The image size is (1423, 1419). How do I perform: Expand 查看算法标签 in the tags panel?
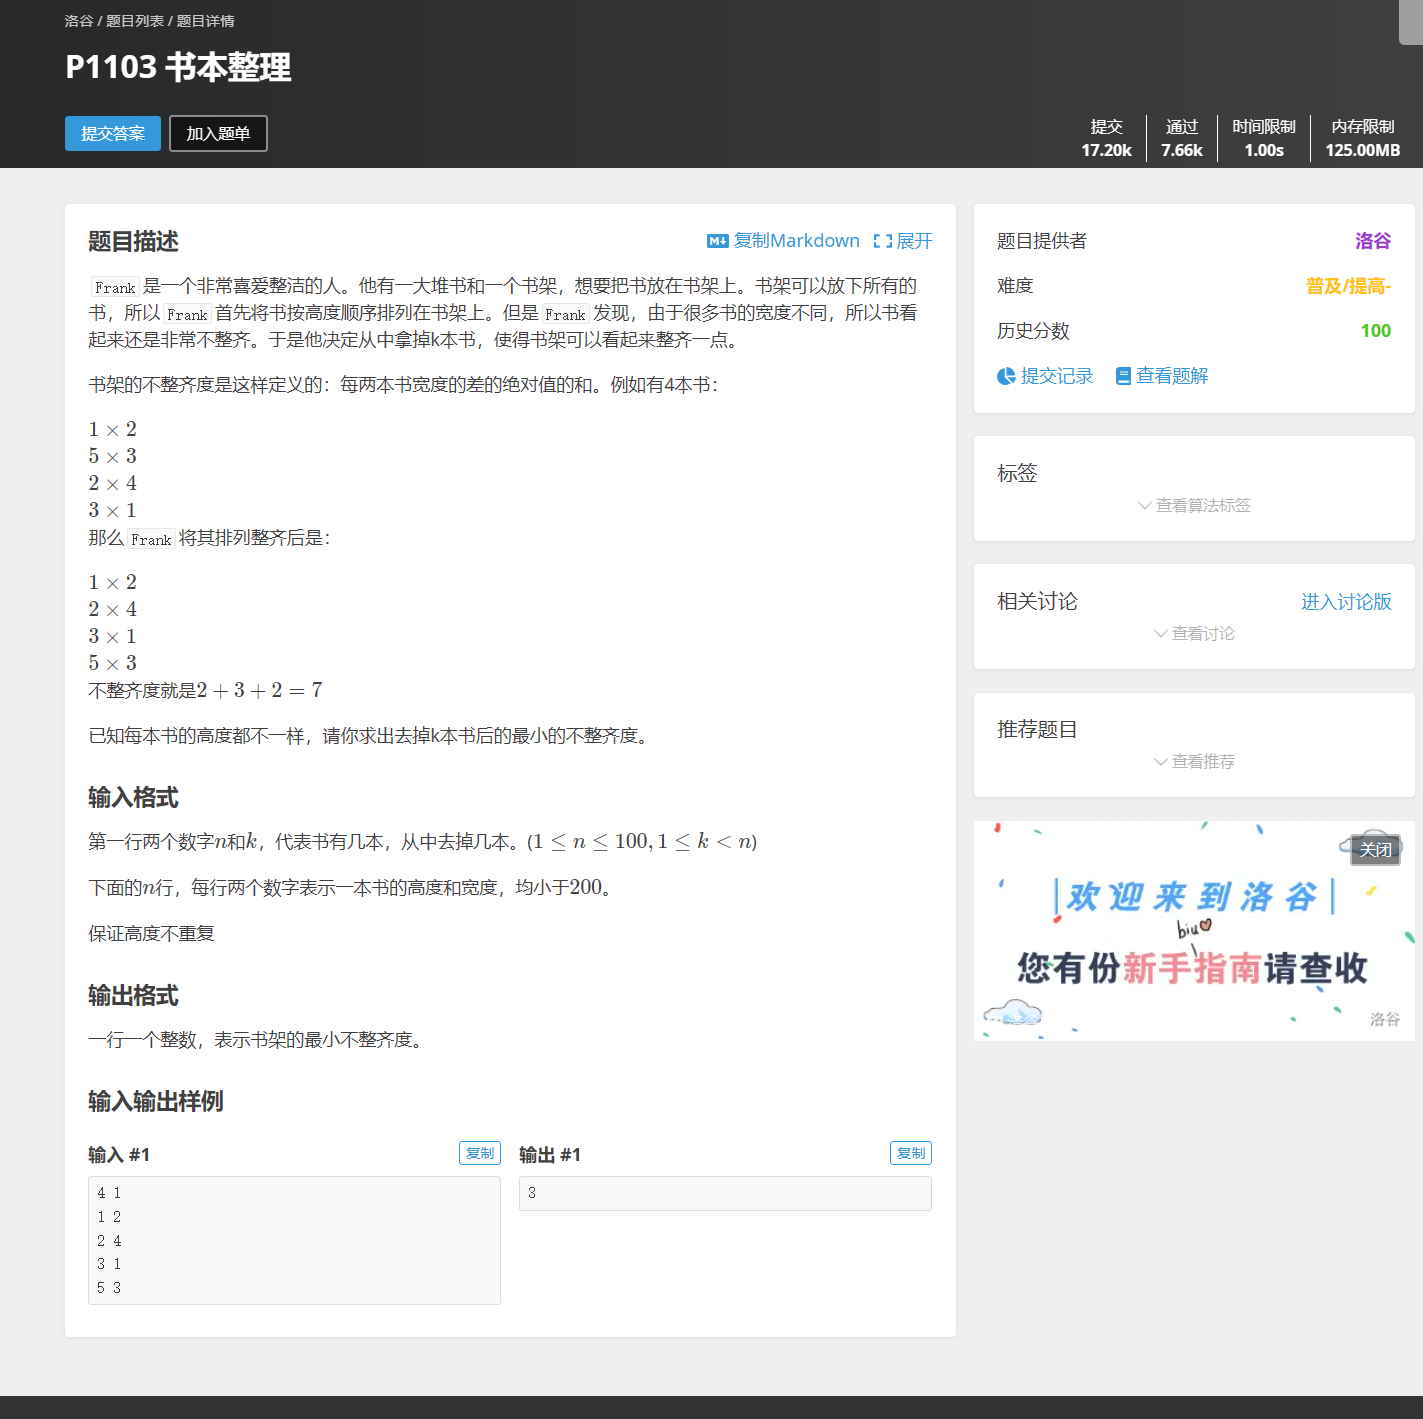click(x=1203, y=506)
